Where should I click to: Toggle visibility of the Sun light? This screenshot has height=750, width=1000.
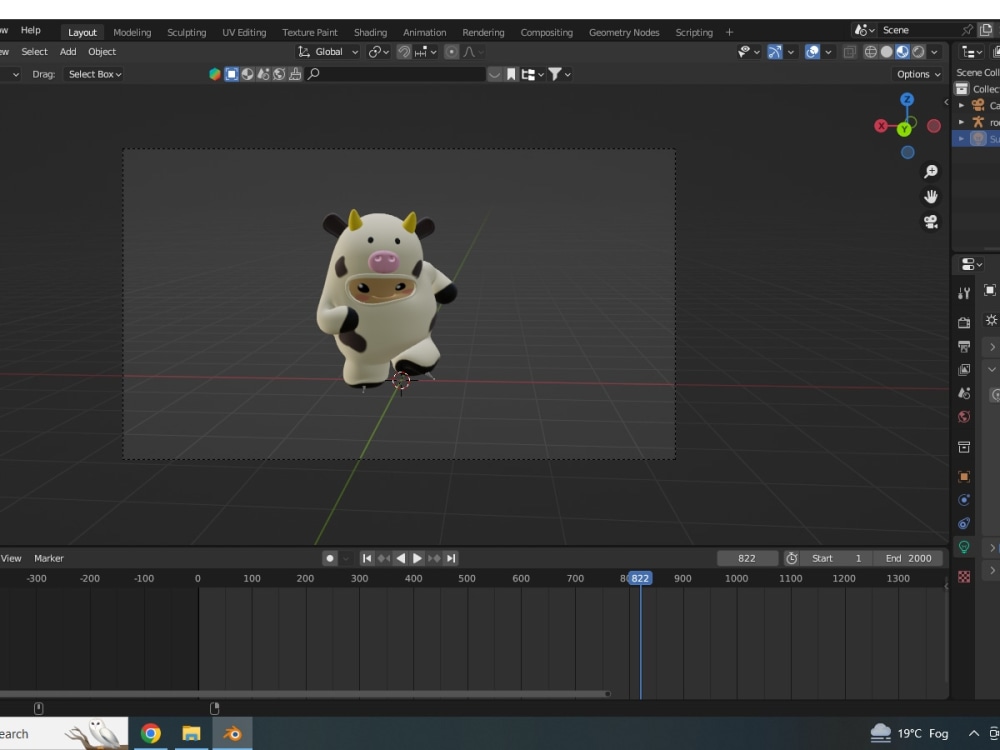[x=997, y=138]
